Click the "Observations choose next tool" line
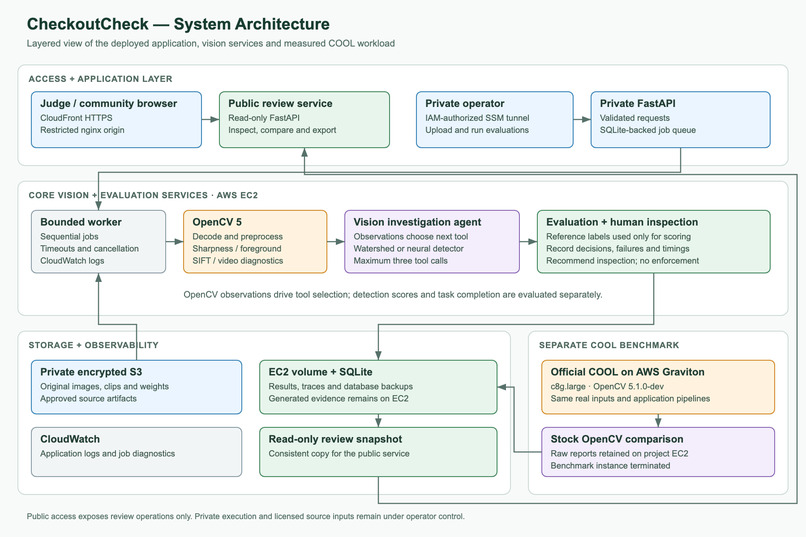 [x=411, y=237]
